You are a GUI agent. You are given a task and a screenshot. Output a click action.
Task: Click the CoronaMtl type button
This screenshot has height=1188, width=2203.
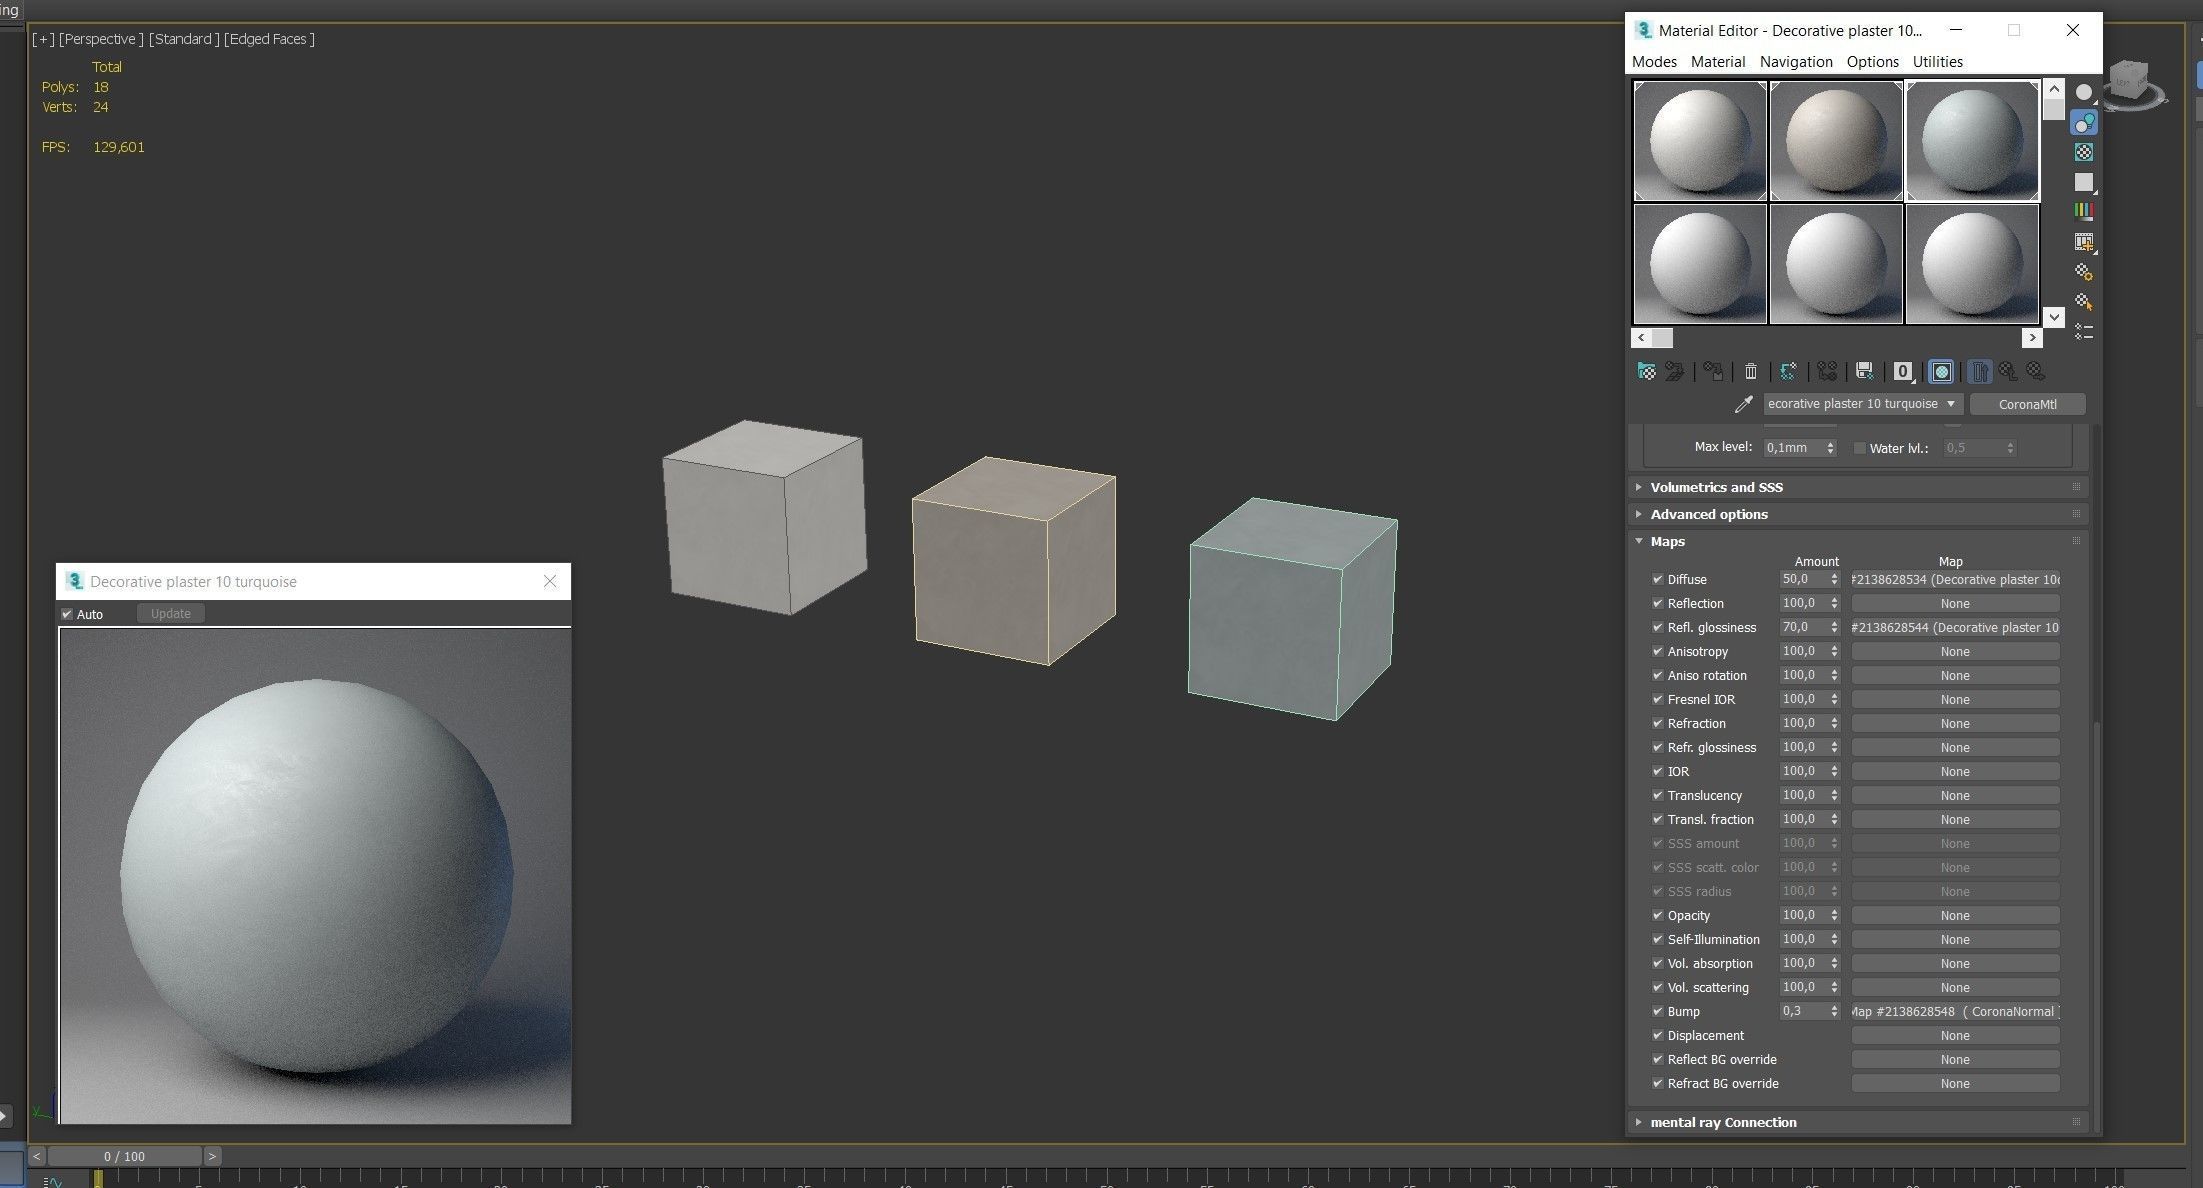tap(2027, 404)
